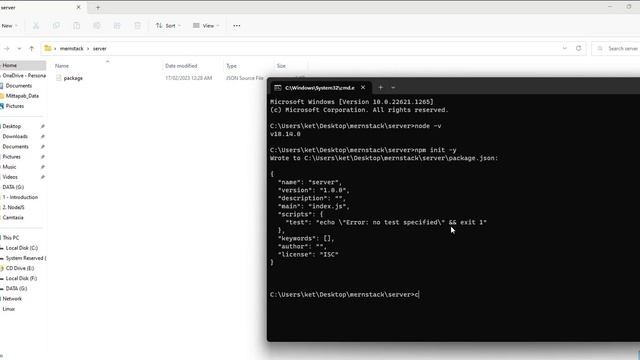This screenshot has height=360, width=640.
Task: Go up one folder level with up arrow
Action: [31, 49]
